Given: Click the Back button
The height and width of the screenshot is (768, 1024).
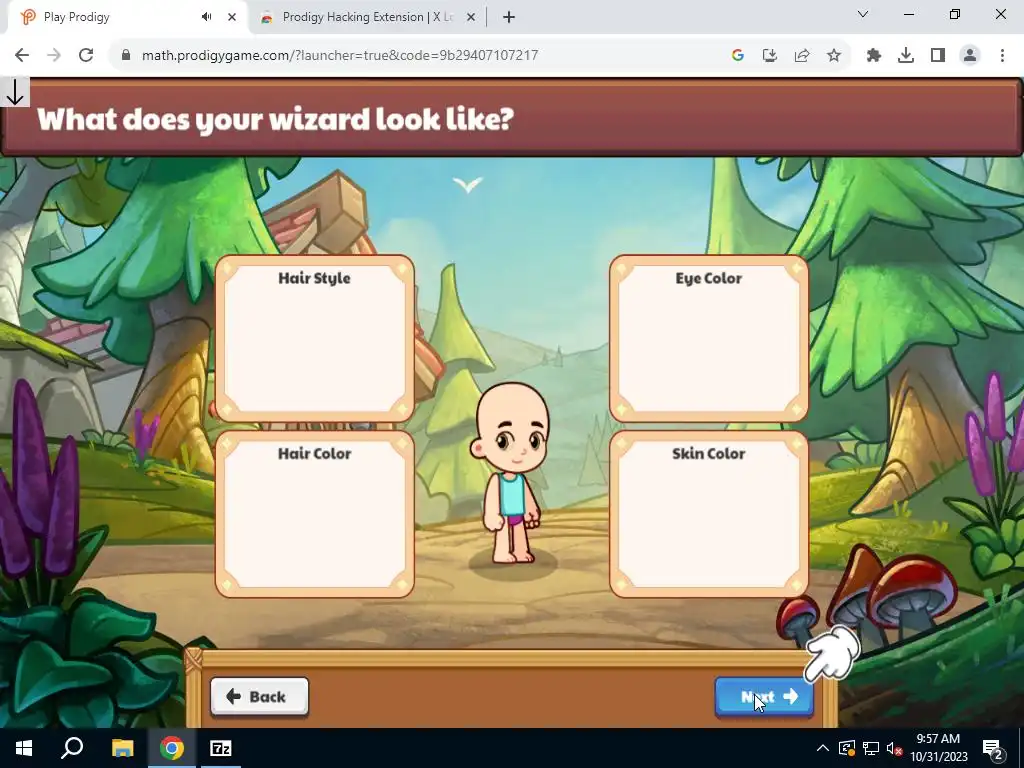Looking at the screenshot, I should coord(259,697).
